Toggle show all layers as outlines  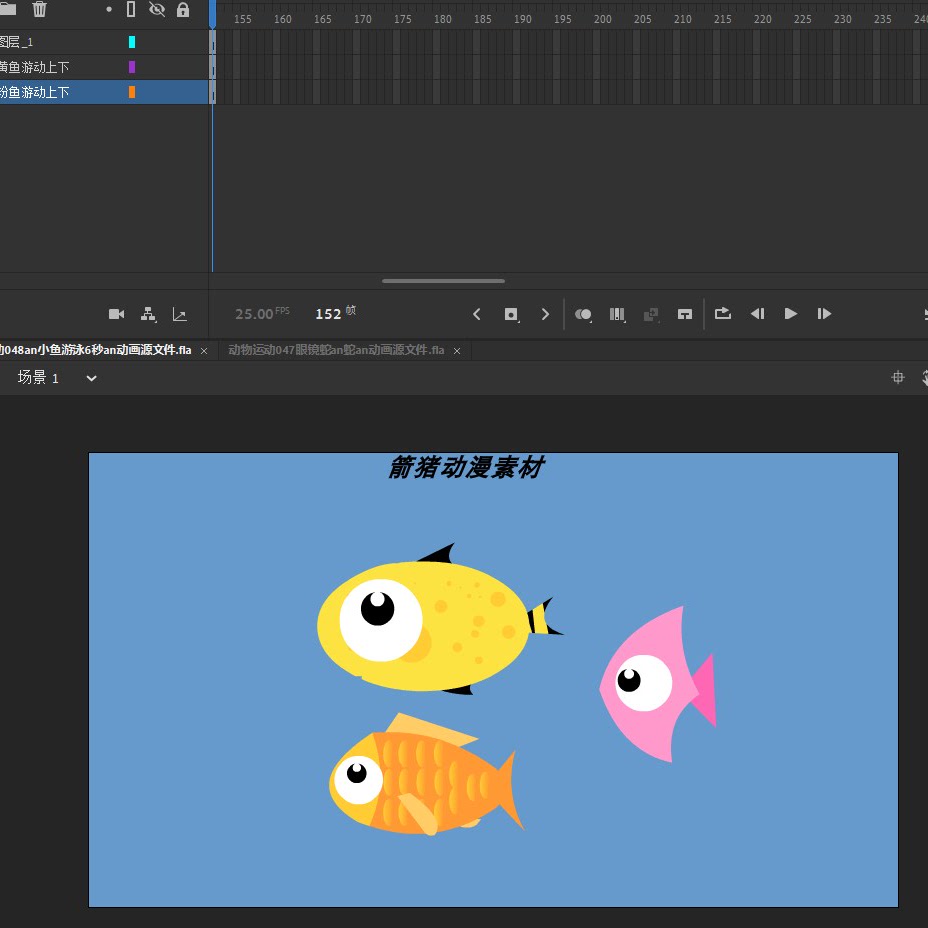pyautogui.click(x=131, y=9)
